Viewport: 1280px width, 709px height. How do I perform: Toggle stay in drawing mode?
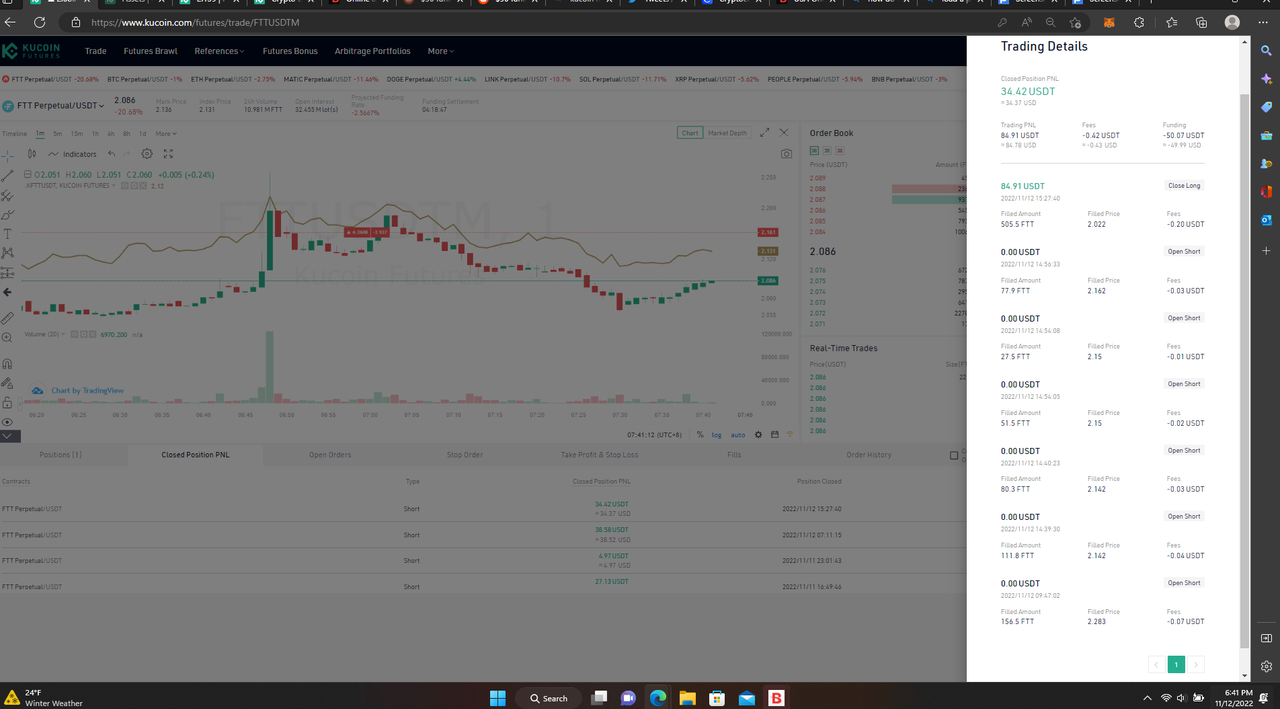click(8, 384)
